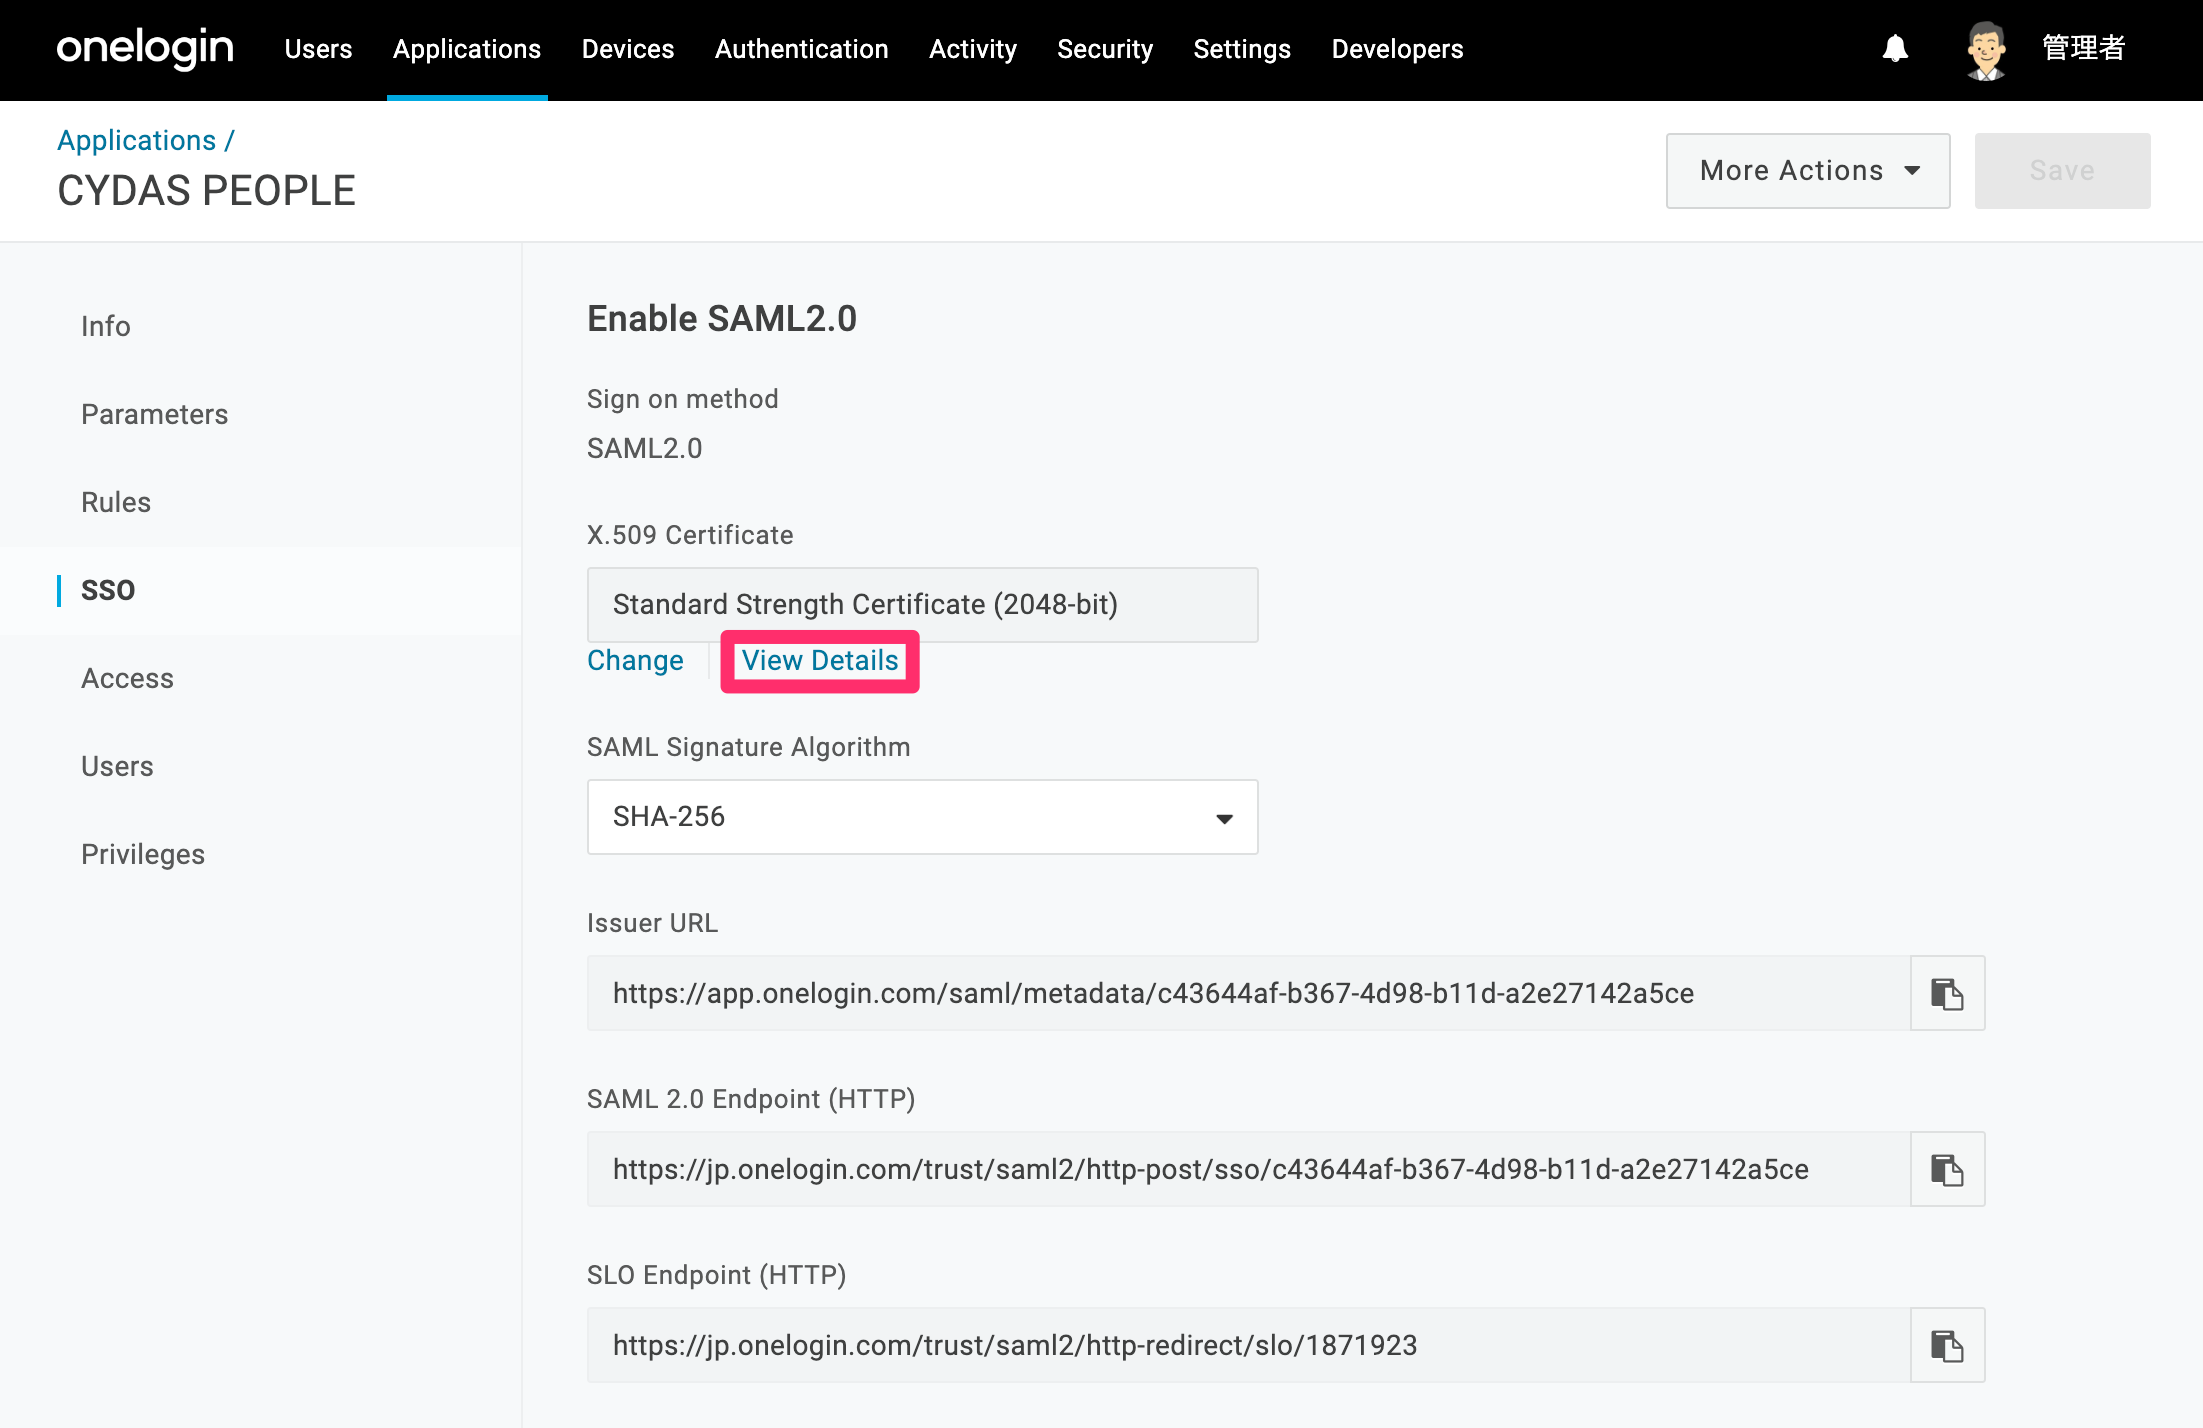Open the Security top menu

[1105, 49]
